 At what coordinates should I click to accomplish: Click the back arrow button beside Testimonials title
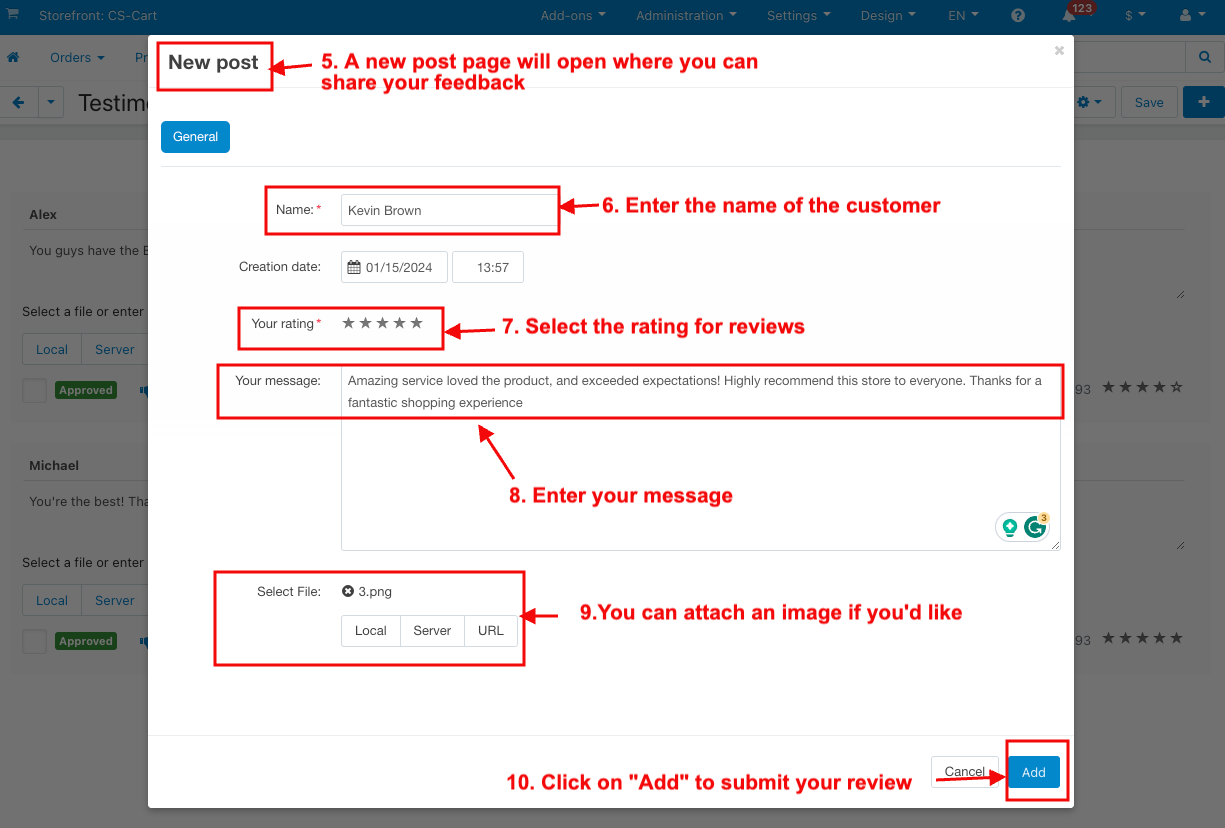coord(18,102)
